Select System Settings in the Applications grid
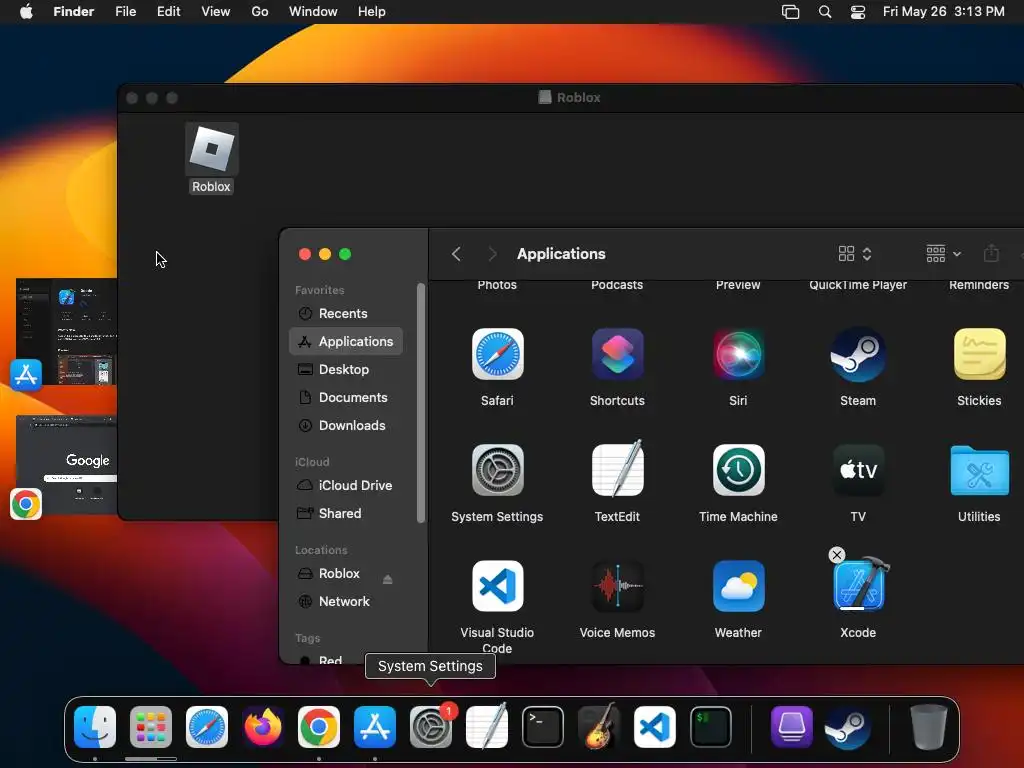This screenshot has height=768, width=1024. [497, 470]
